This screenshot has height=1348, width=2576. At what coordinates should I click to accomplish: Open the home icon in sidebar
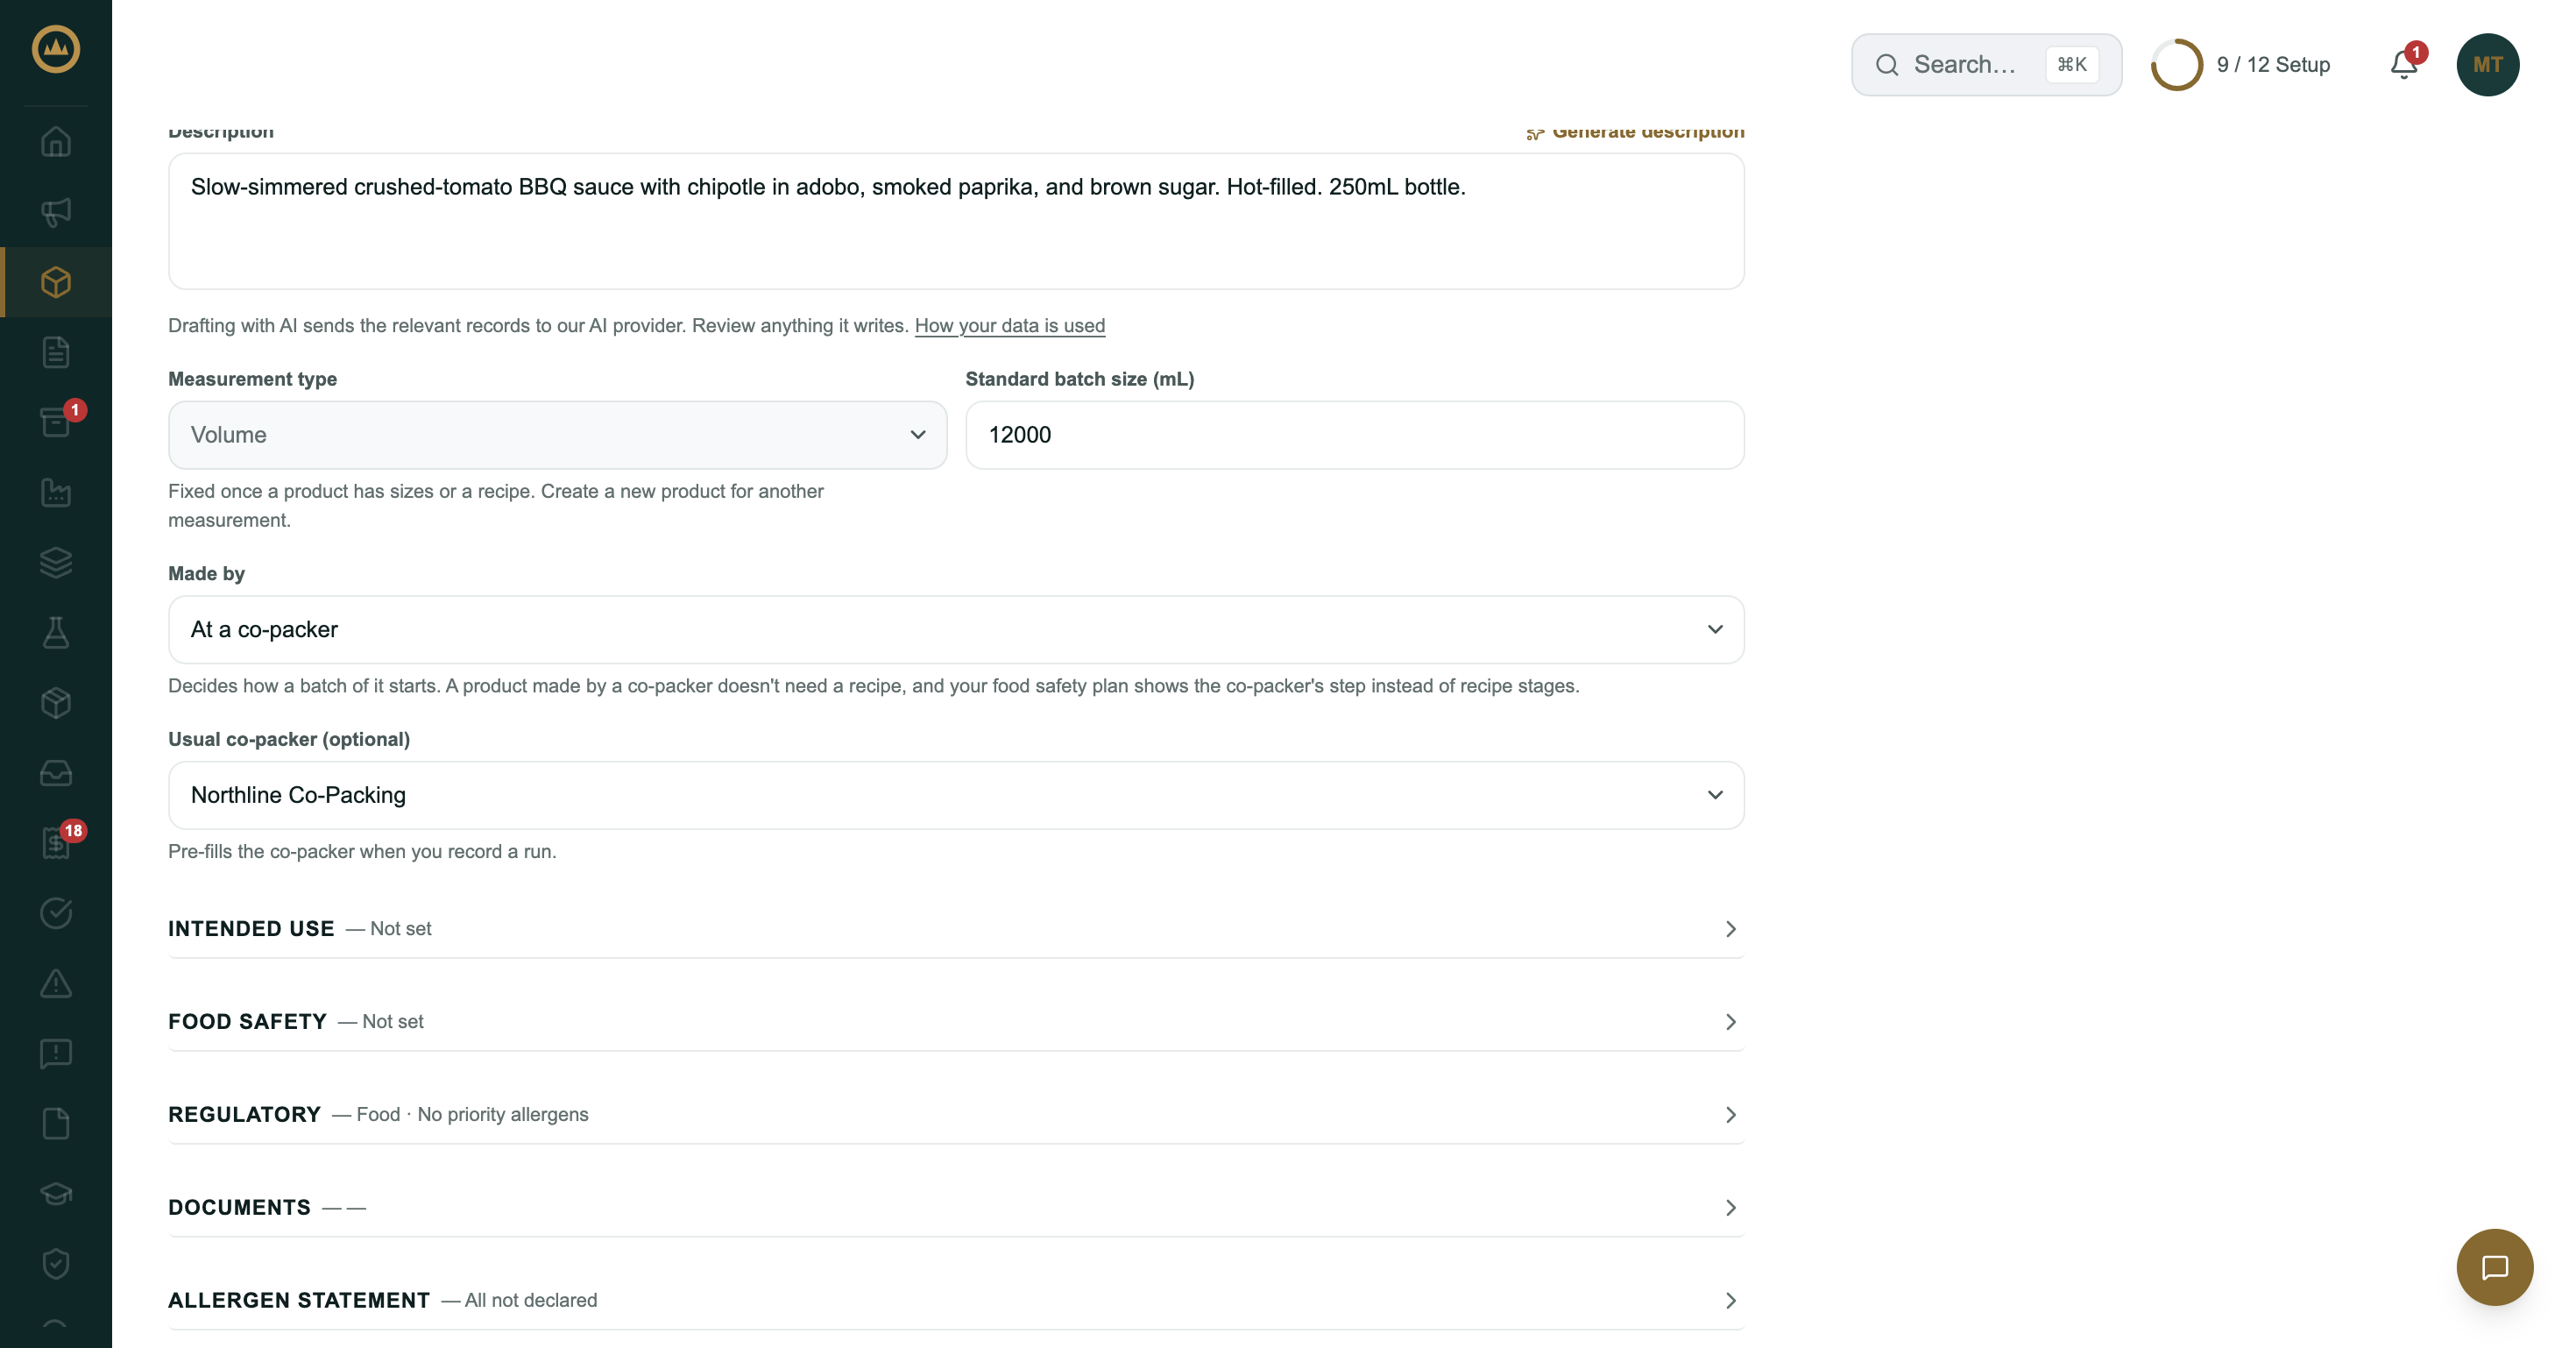tap(56, 142)
